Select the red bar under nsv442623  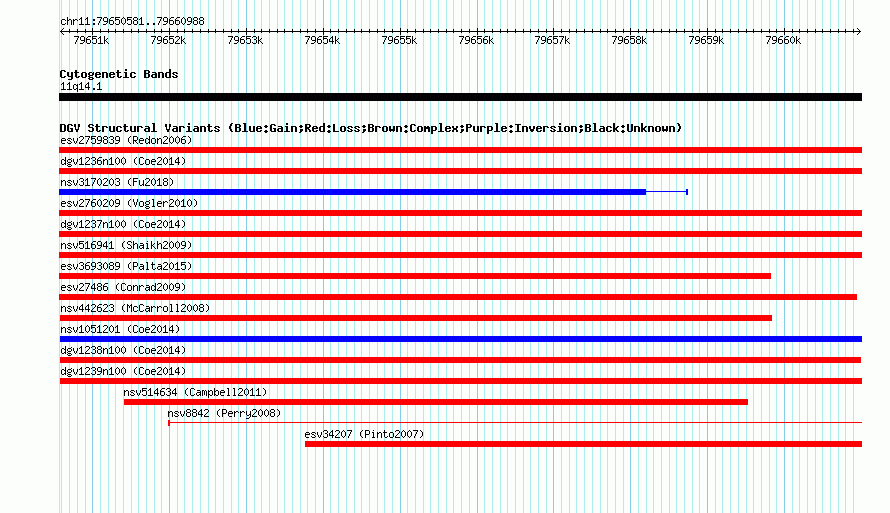(415, 318)
